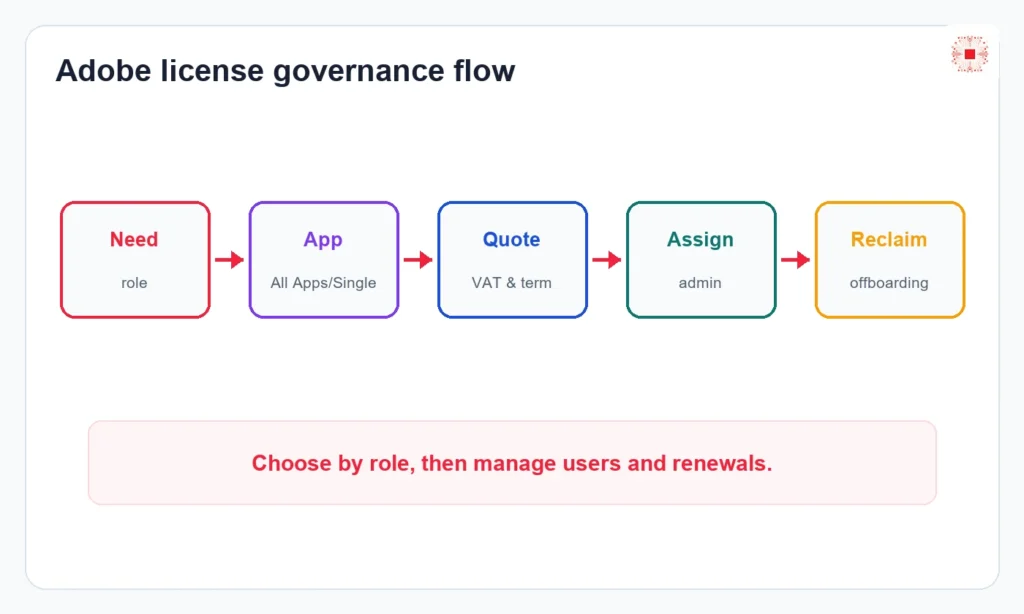
Task: Click the 'offboarding' subtitle text
Action: pos(889,283)
